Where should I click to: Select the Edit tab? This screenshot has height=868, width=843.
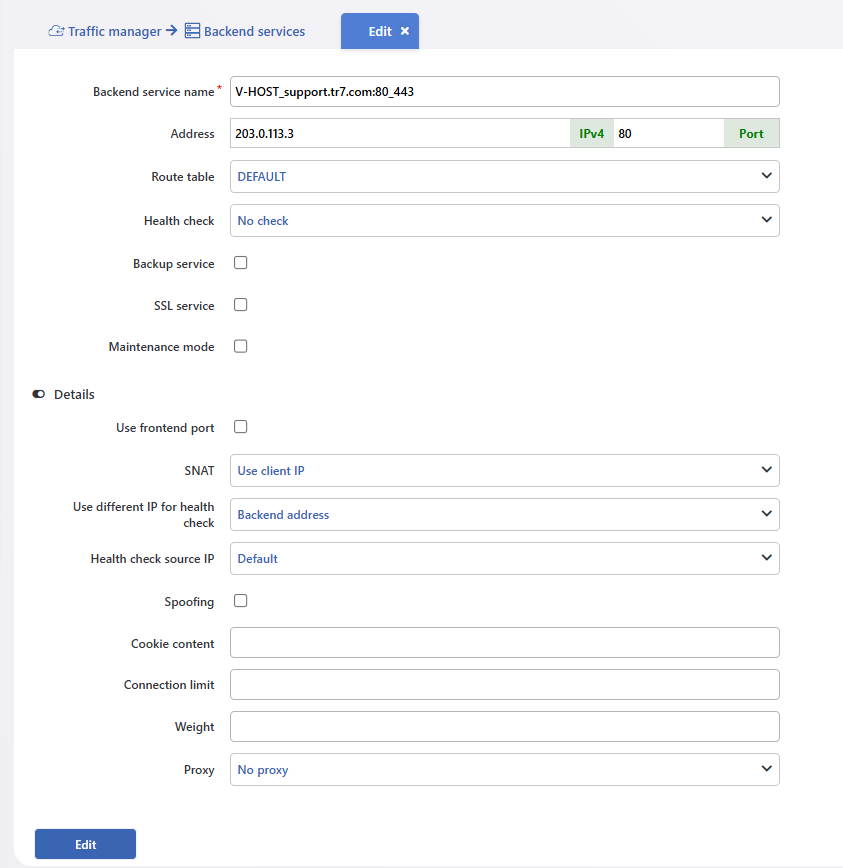pos(380,31)
